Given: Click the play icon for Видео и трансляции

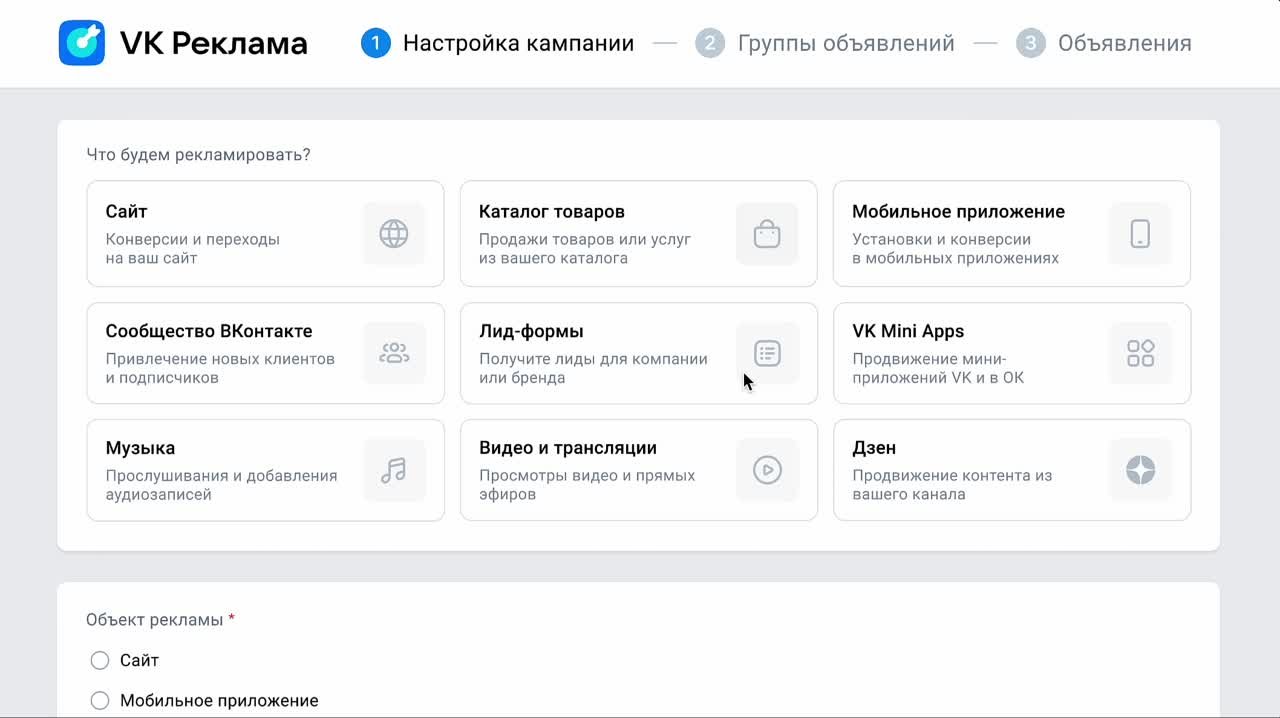Looking at the screenshot, I should pos(767,470).
